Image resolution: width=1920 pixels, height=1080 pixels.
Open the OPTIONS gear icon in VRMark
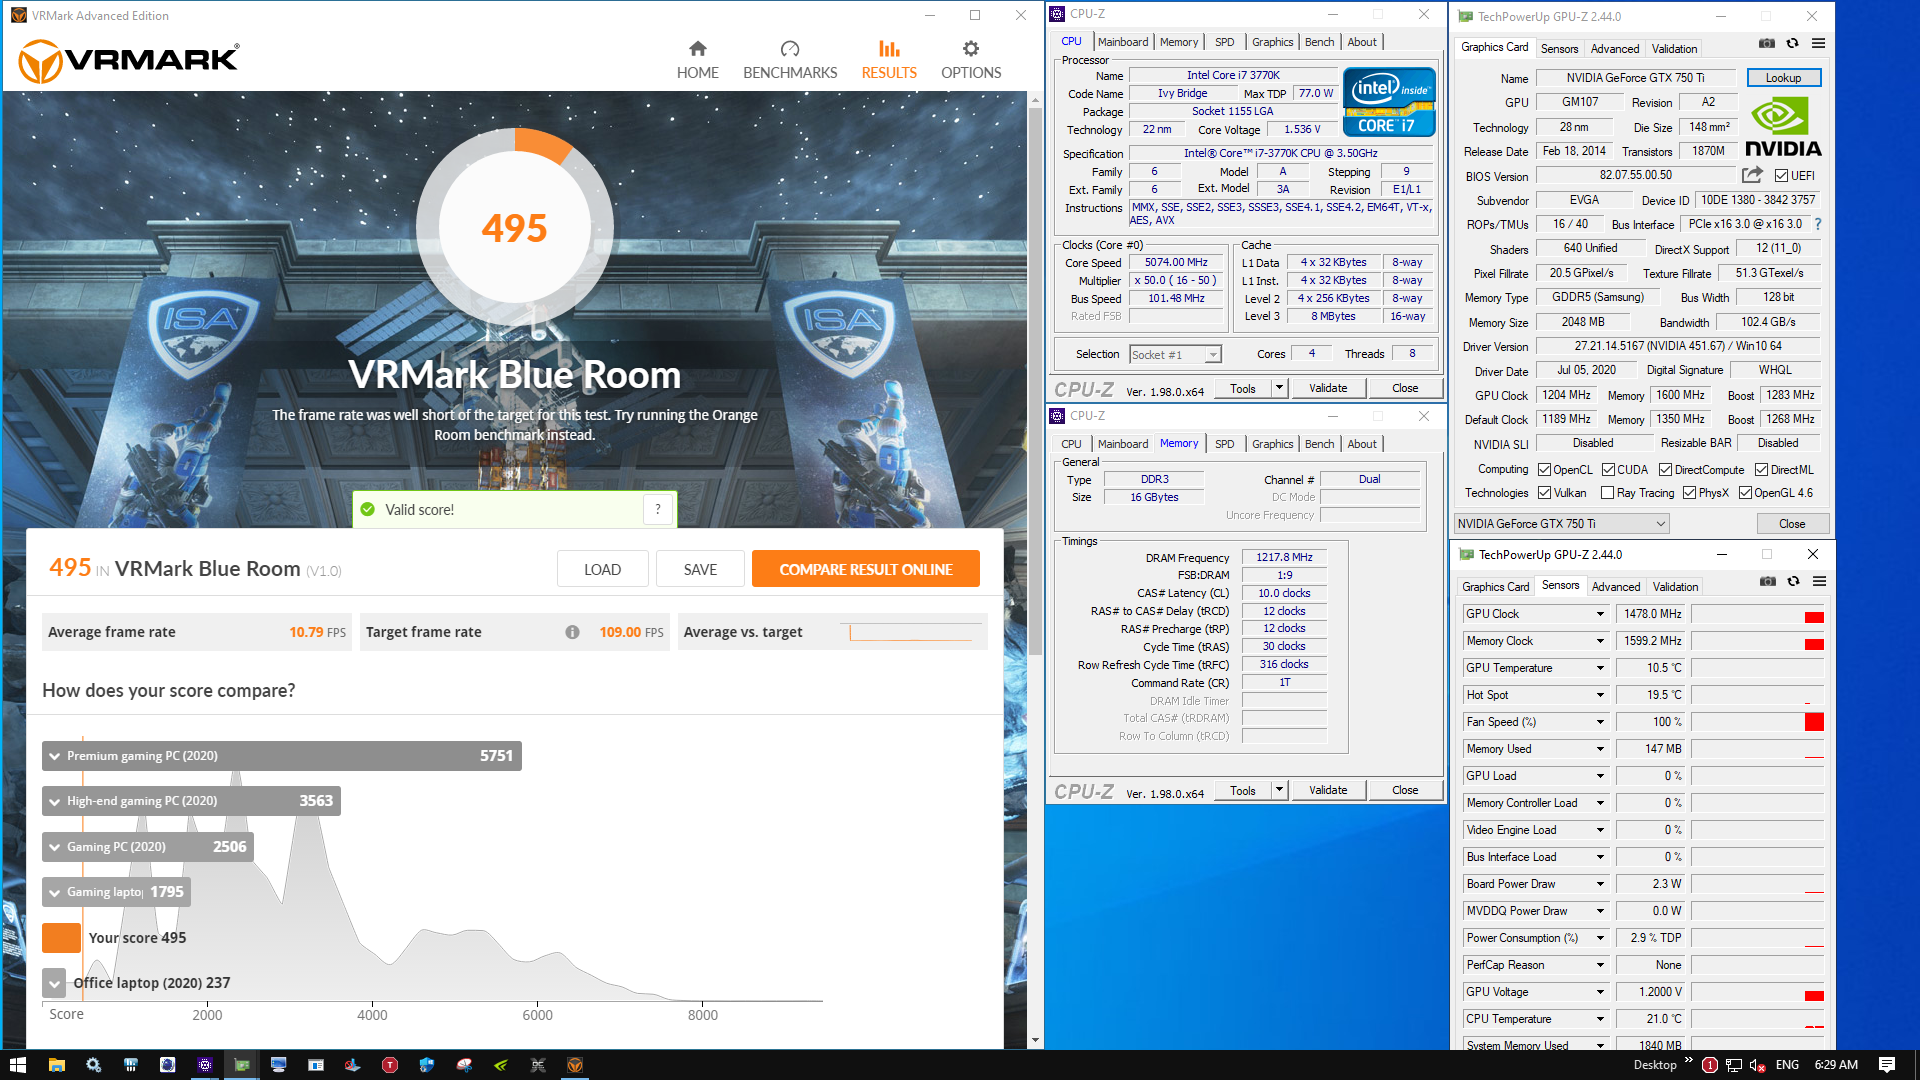pos(970,48)
